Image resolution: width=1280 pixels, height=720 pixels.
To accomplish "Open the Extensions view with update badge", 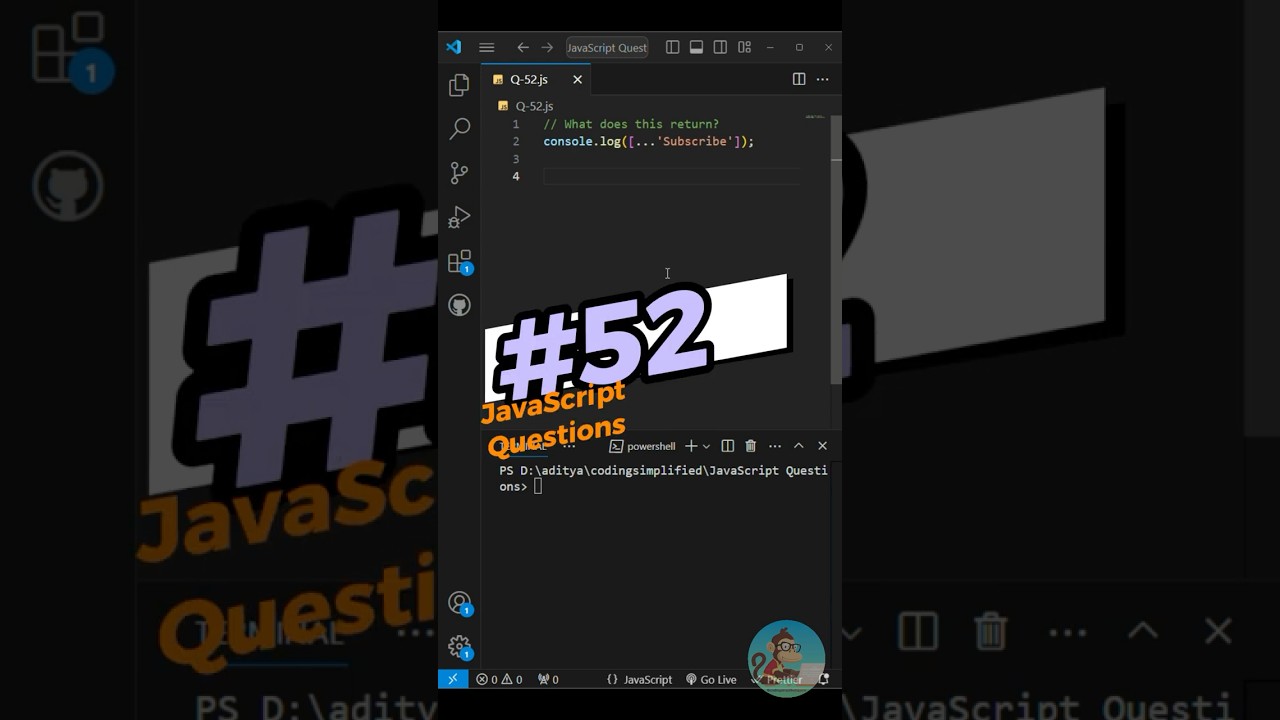I will pos(459,262).
